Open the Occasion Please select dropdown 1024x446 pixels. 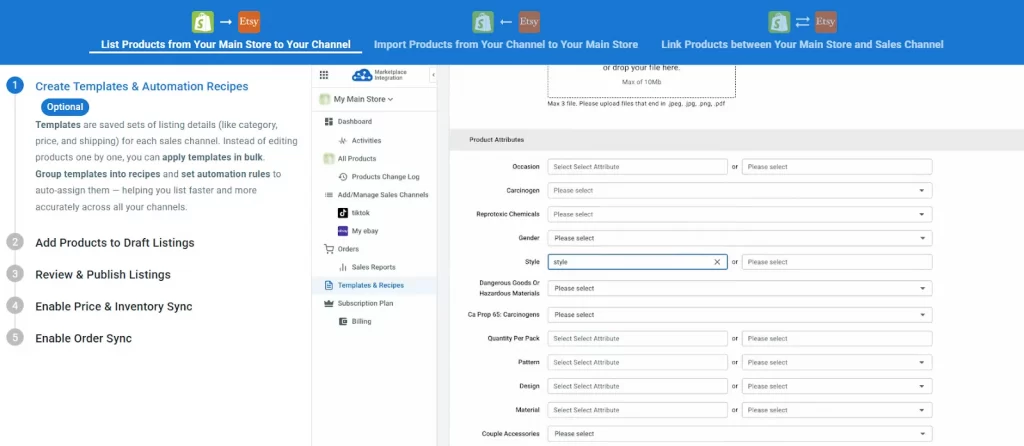click(837, 167)
